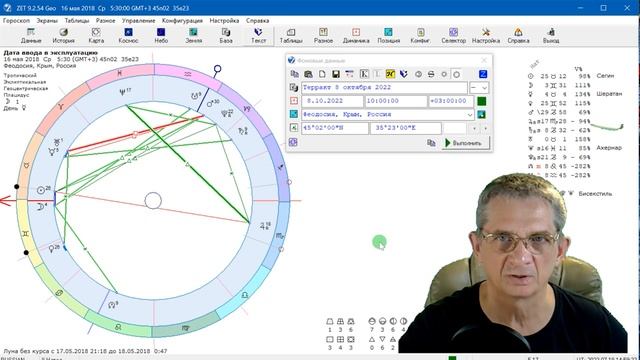Open the Динамика toolbar icon
The height and width of the screenshot is (360, 640).
tap(356, 36)
